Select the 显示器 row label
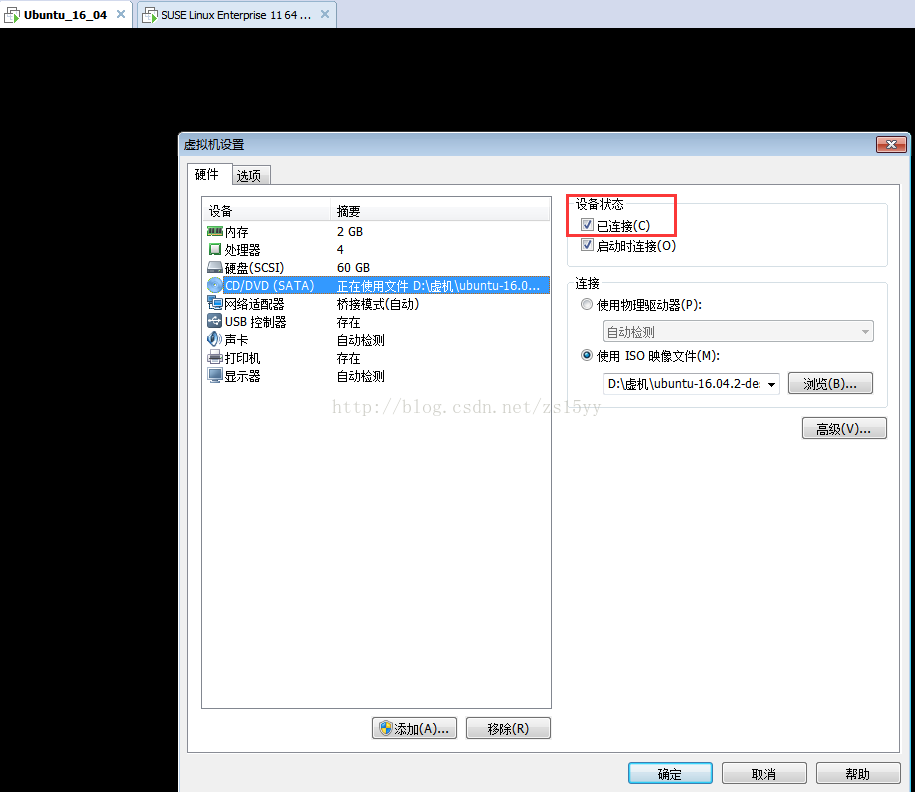The width and height of the screenshot is (915, 792). coord(243,376)
